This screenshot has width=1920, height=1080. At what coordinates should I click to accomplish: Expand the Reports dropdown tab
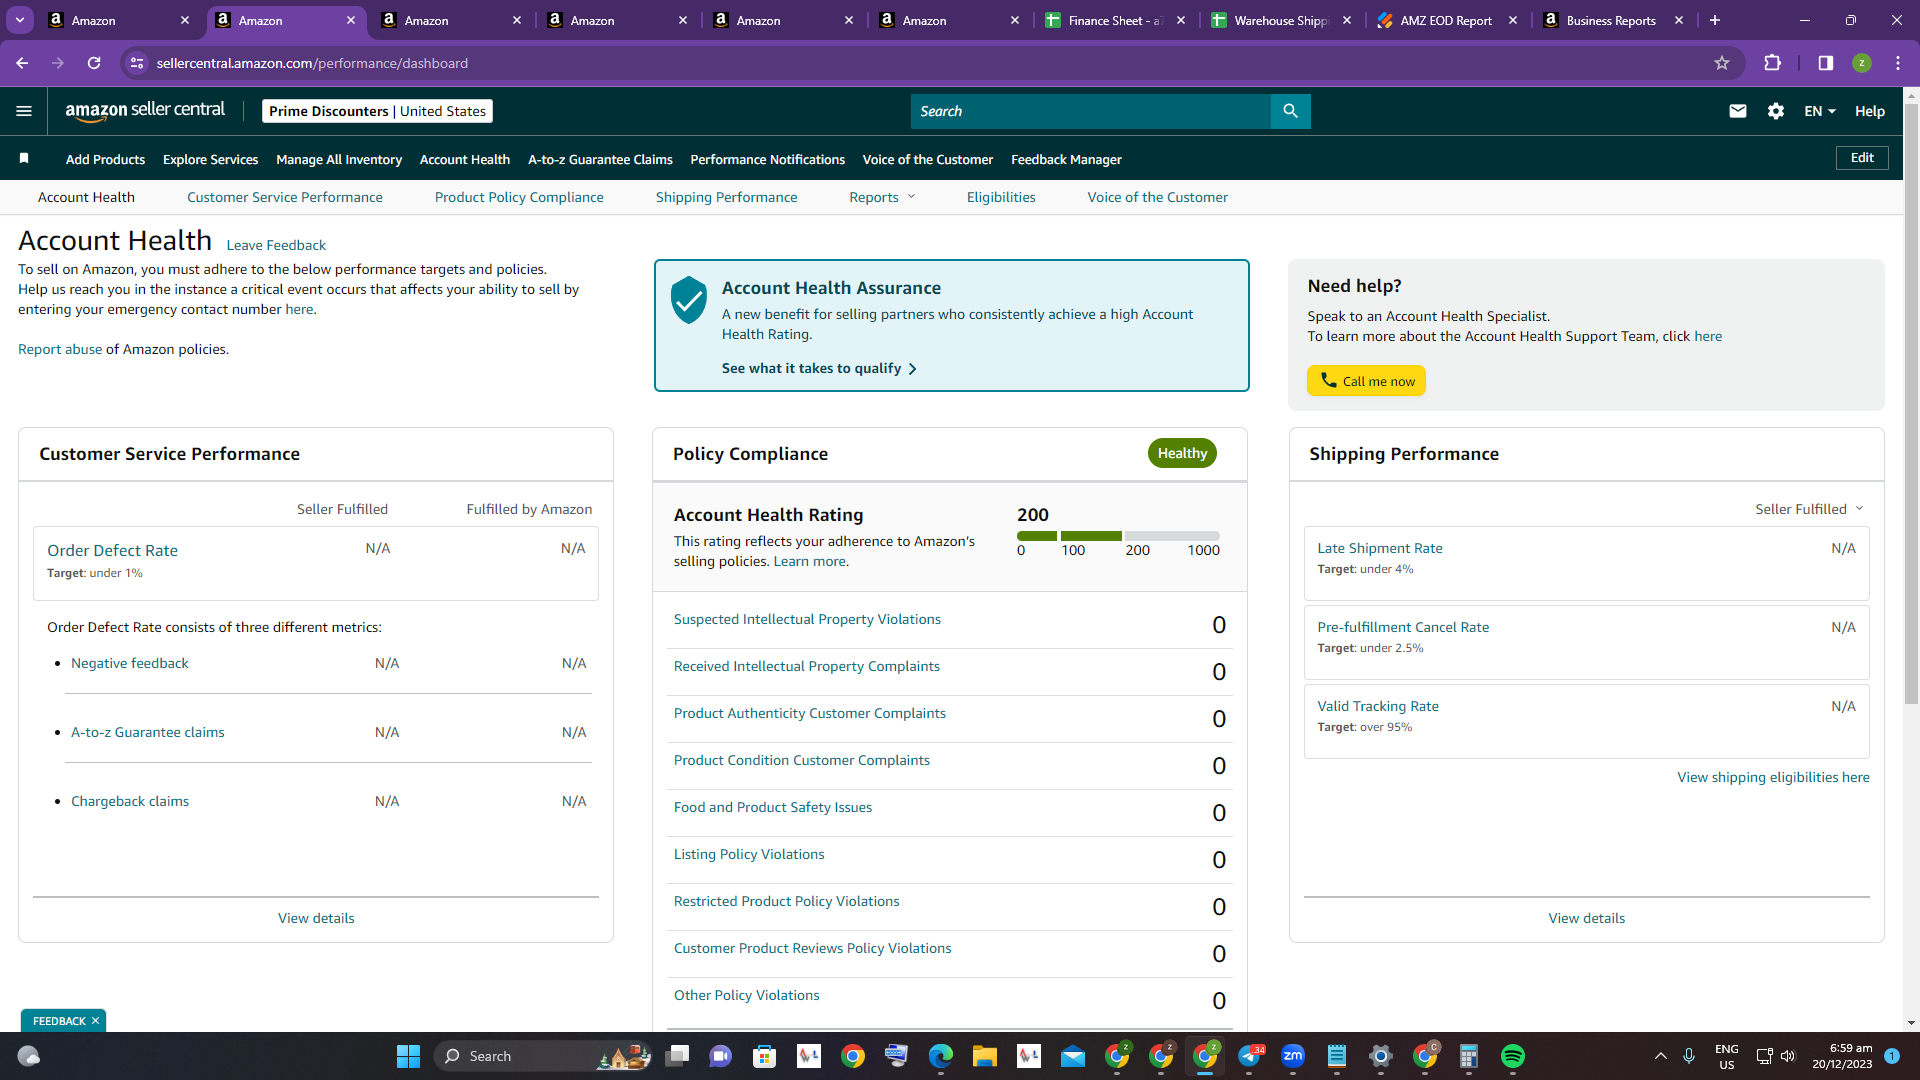882,197
